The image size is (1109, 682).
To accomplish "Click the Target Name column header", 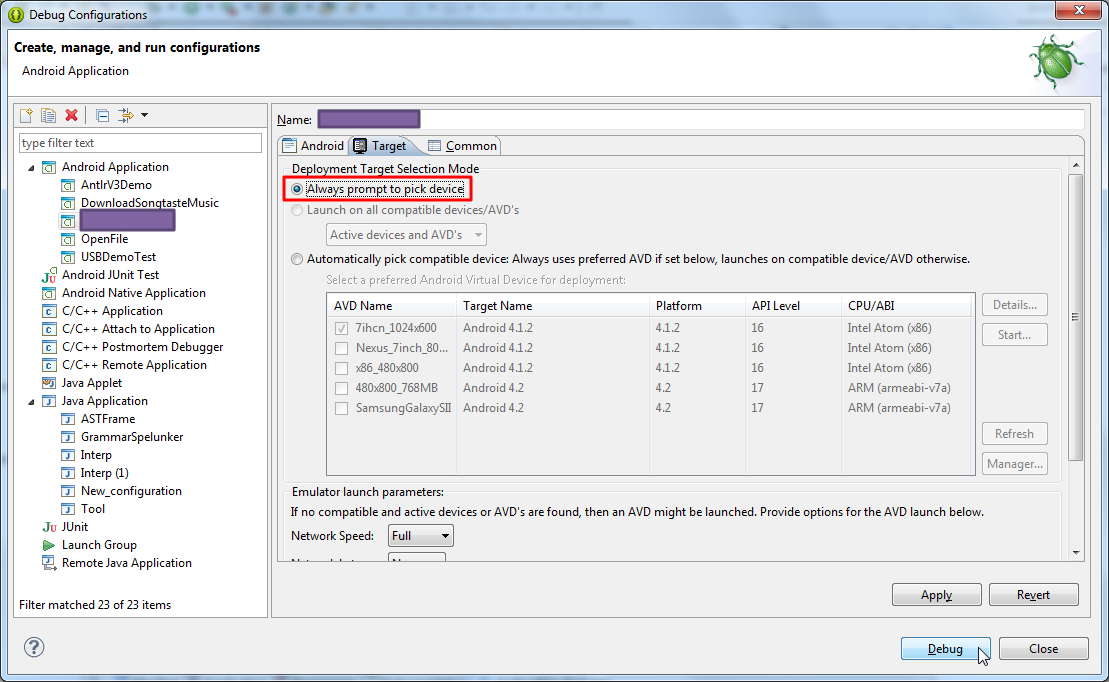I will 553,306.
